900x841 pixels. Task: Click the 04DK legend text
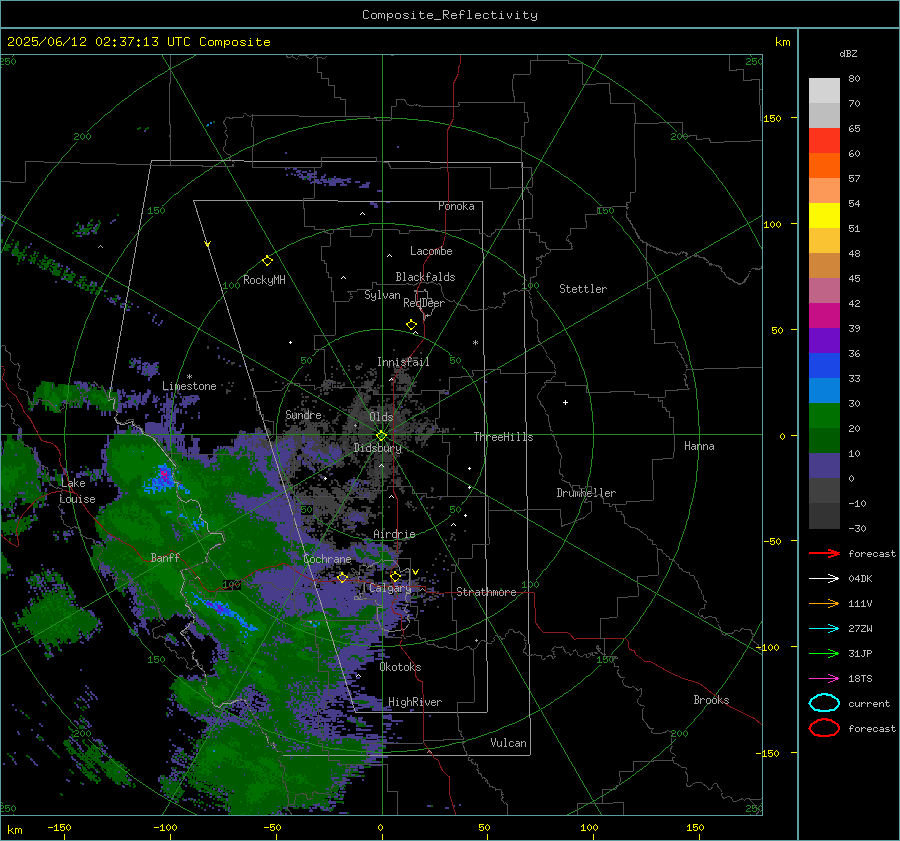pos(860,579)
